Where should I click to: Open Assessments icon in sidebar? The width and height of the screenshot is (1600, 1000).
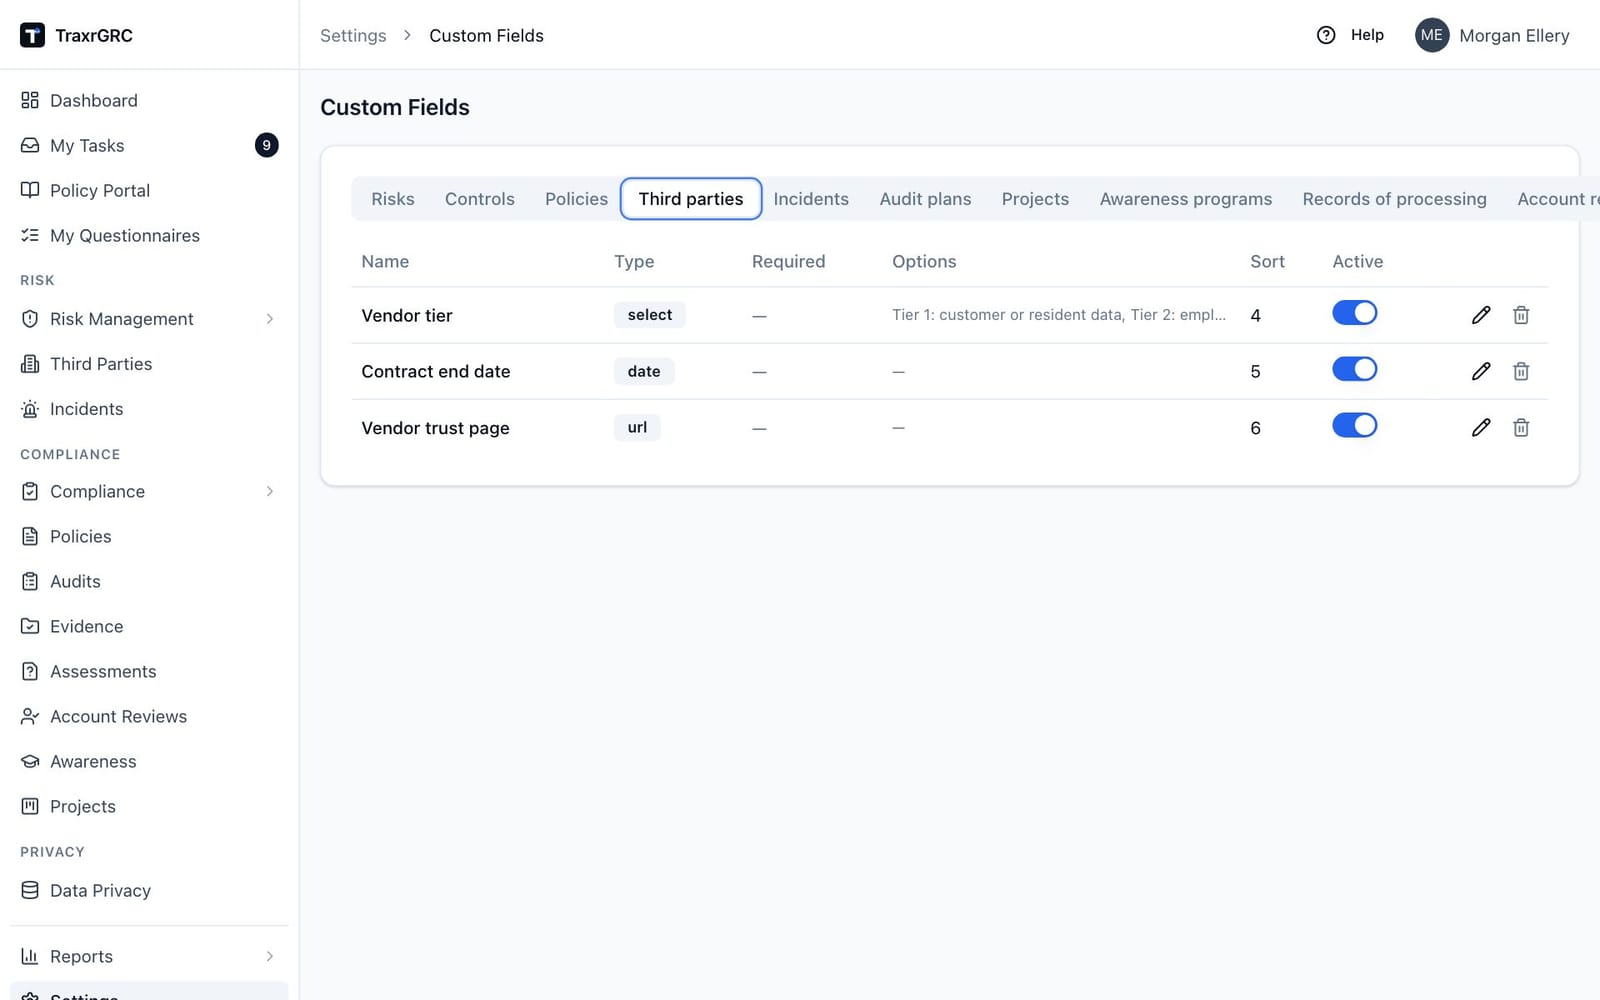pyautogui.click(x=30, y=671)
